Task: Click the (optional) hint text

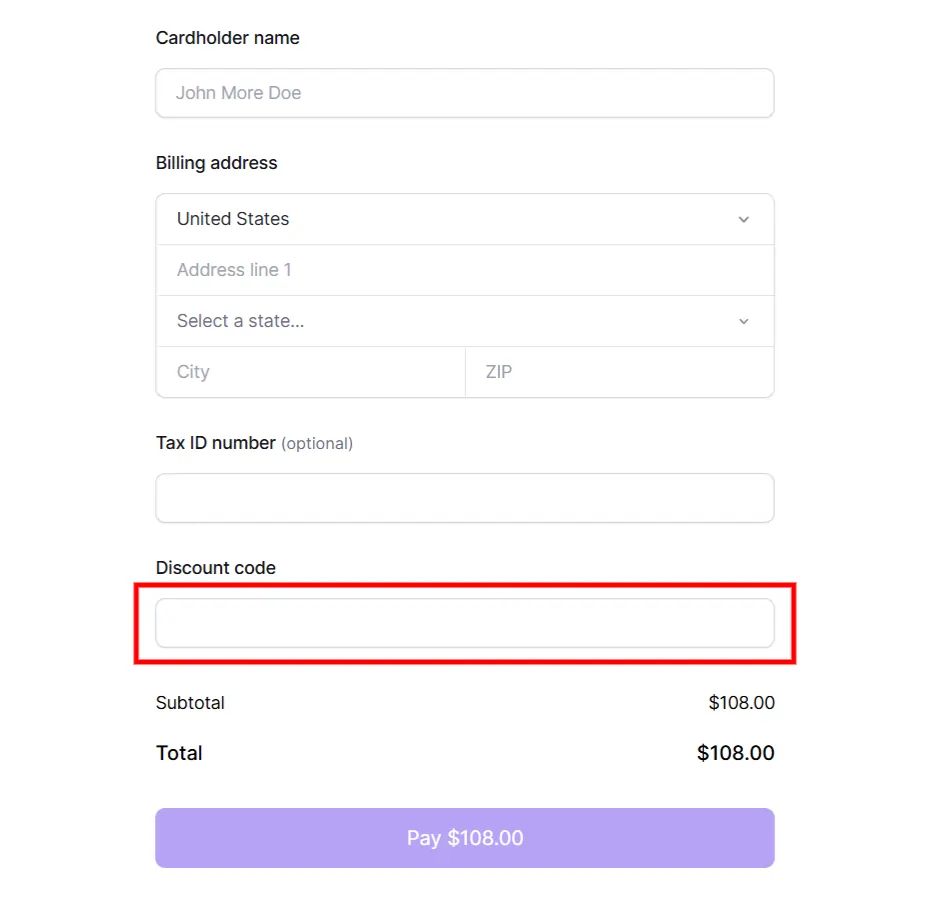Action: [317, 443]
